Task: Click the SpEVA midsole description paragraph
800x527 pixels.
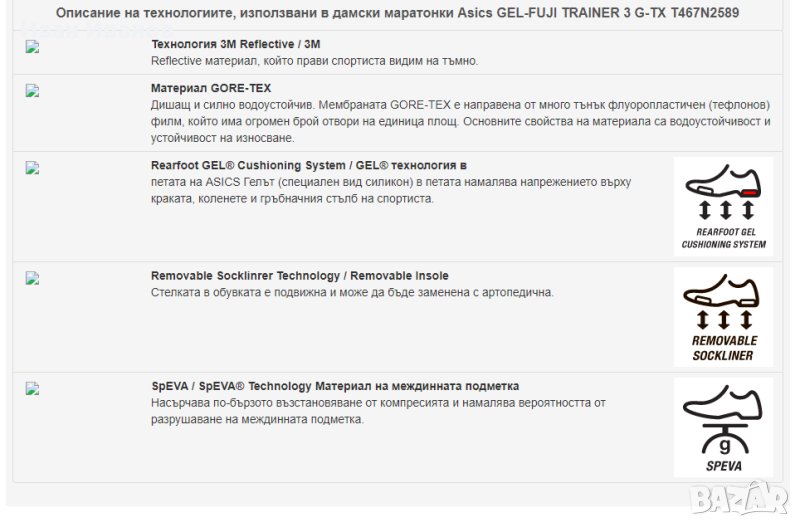Action: pos(378,411)
